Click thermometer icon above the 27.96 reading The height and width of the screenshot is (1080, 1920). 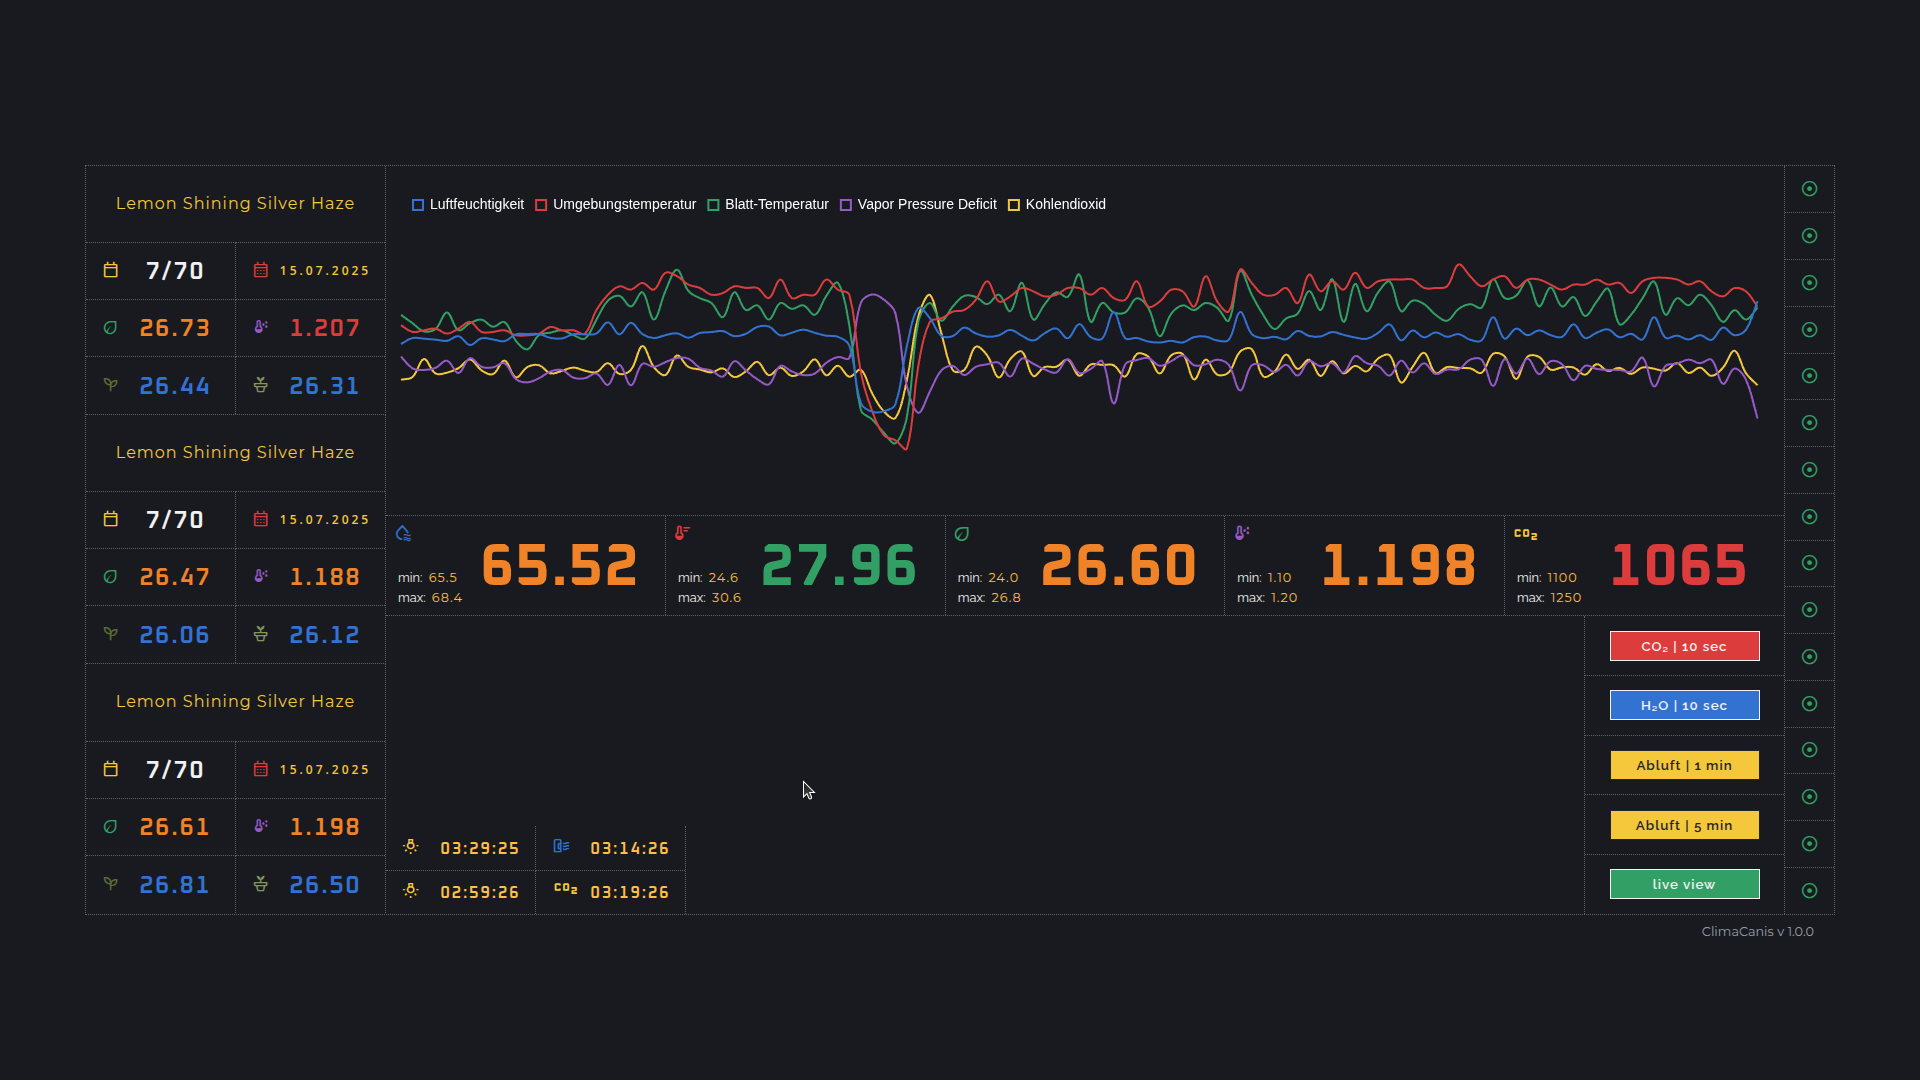coord(682,533)
